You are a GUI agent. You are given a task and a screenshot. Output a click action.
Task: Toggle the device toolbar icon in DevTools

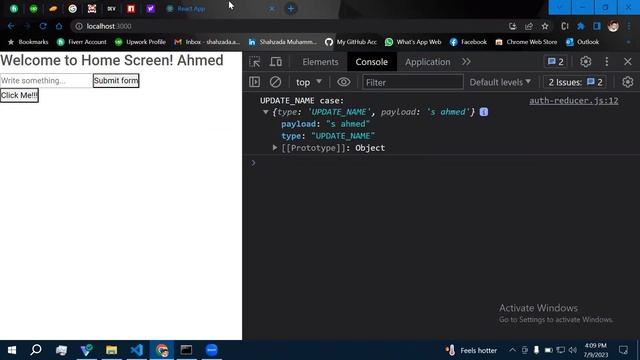pyautogui.click(x=276, y=62)
